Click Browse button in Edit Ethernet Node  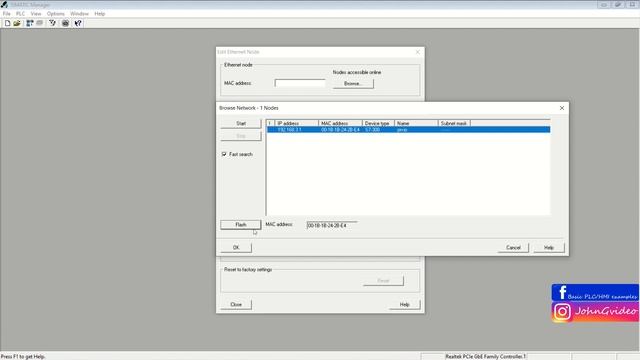pos(353,84)
